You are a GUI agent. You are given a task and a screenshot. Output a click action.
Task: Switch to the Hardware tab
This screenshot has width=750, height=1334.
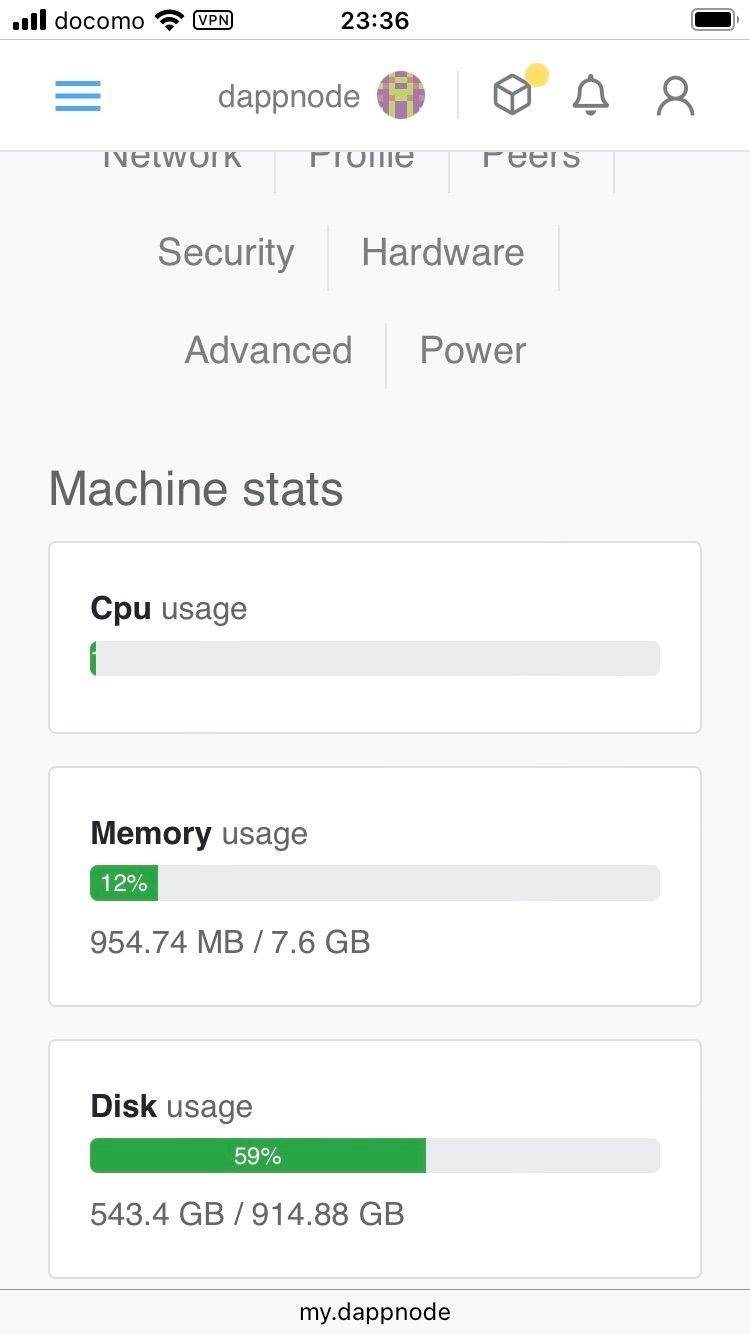[443, 253]
